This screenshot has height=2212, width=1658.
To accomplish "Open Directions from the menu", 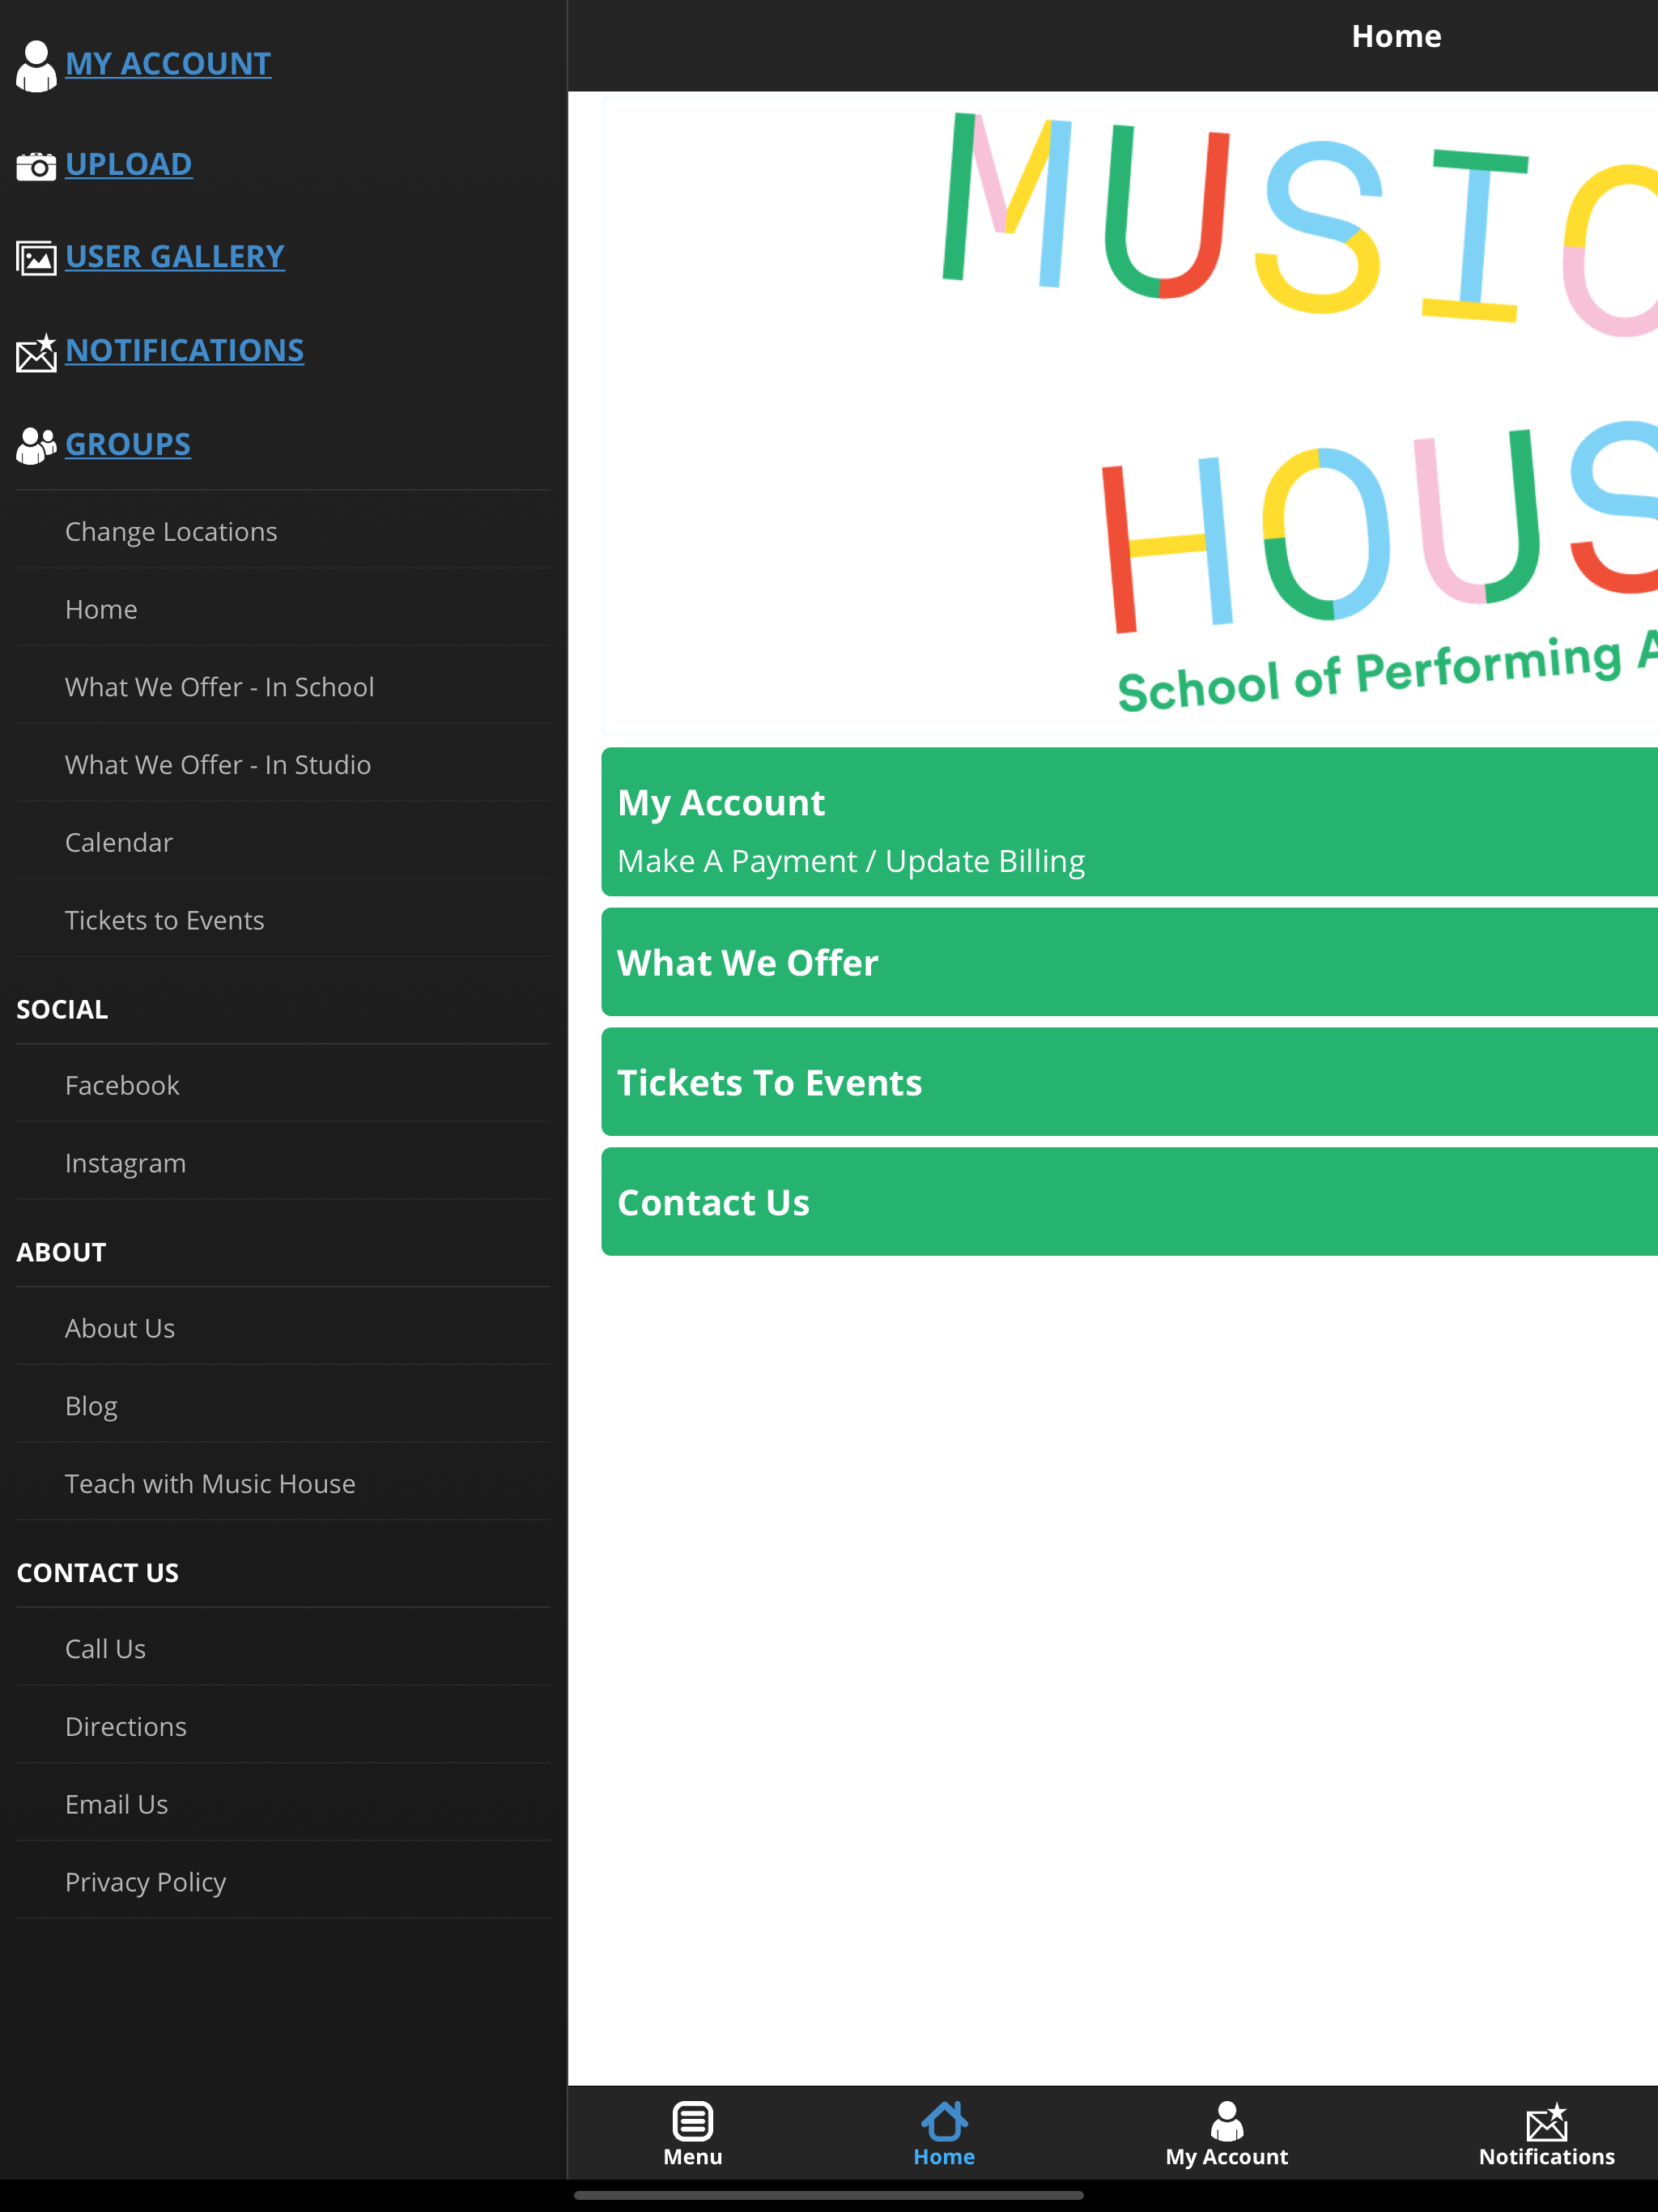I will point(283,1727).
